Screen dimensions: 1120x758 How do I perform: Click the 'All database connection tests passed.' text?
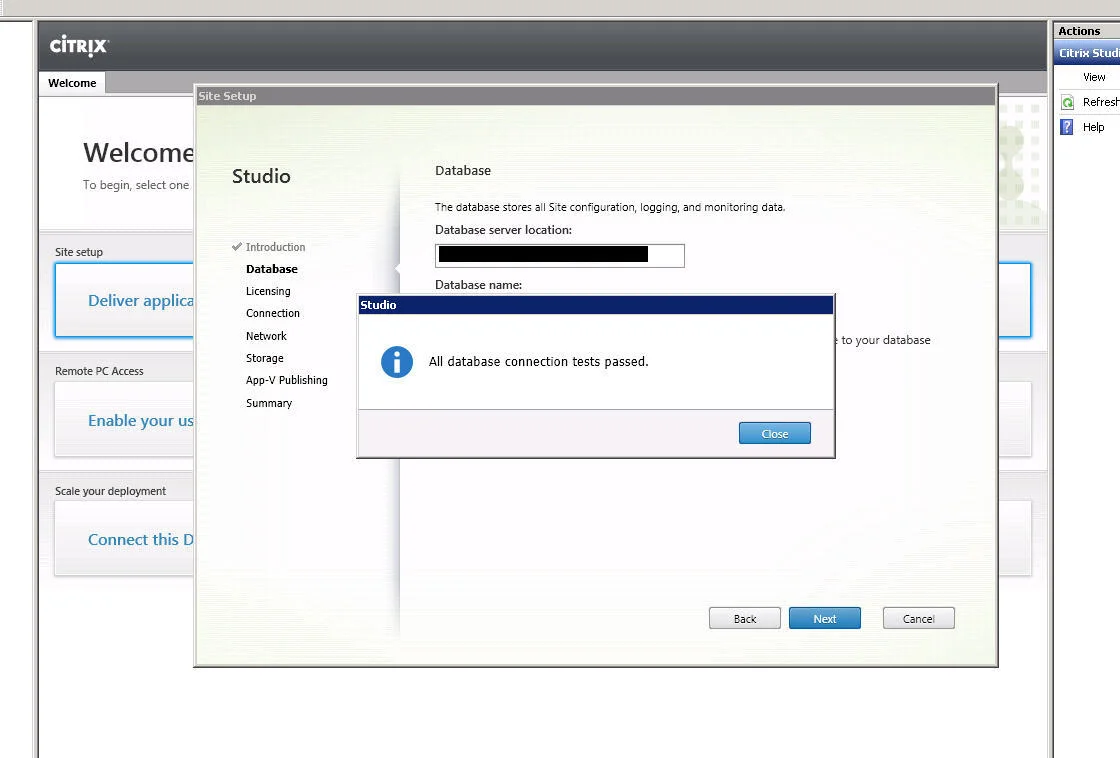pyautogui.click(x=539, y=361)
